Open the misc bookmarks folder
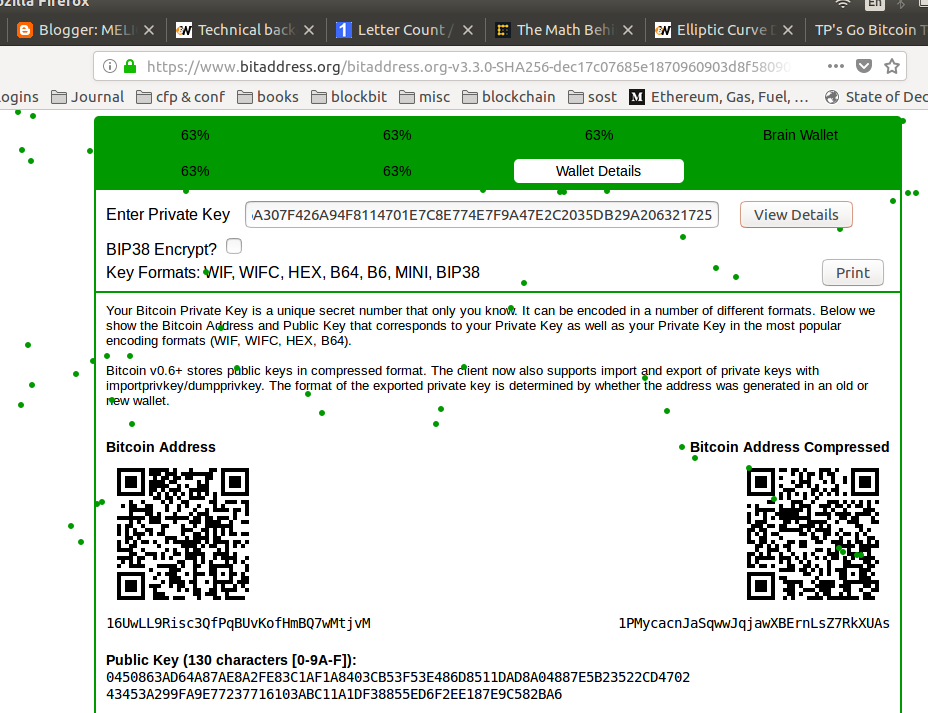Image resolution: width=928 pixels, height=713 pixels. 425,96
